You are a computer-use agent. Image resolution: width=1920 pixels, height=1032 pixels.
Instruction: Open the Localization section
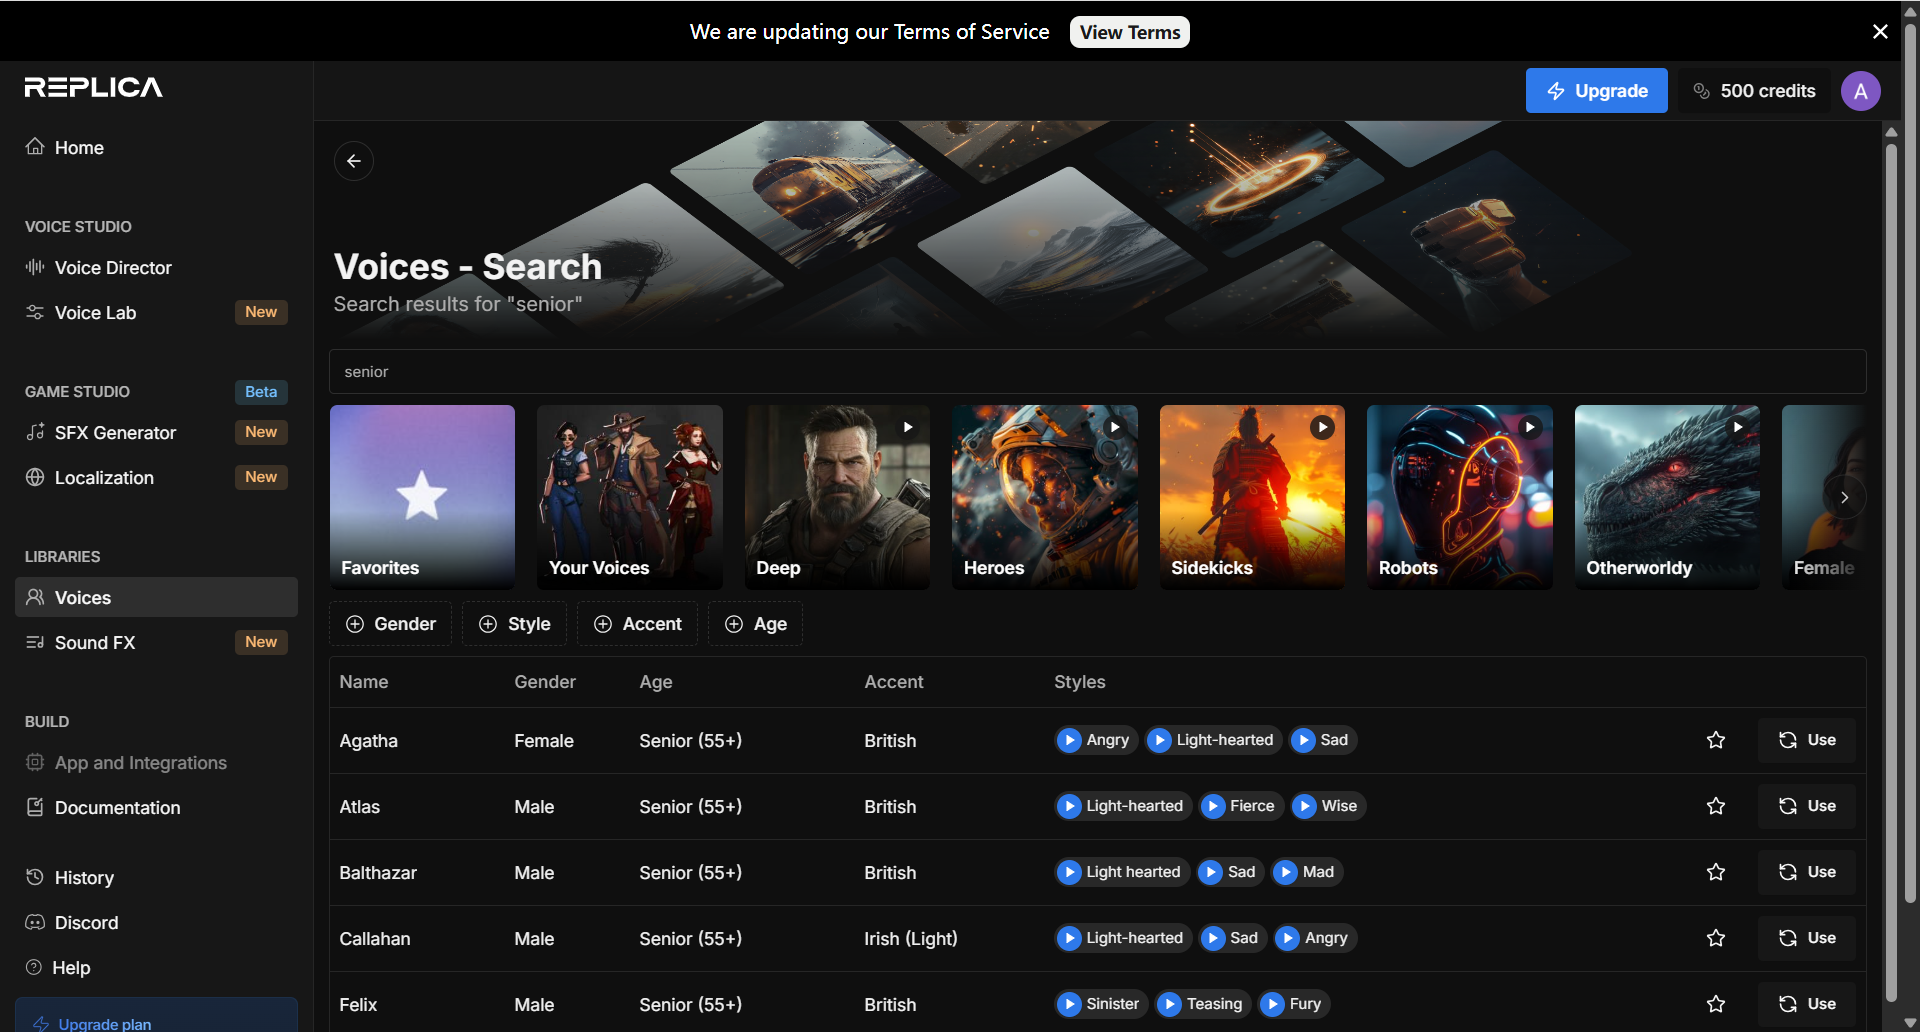[156, 477]
